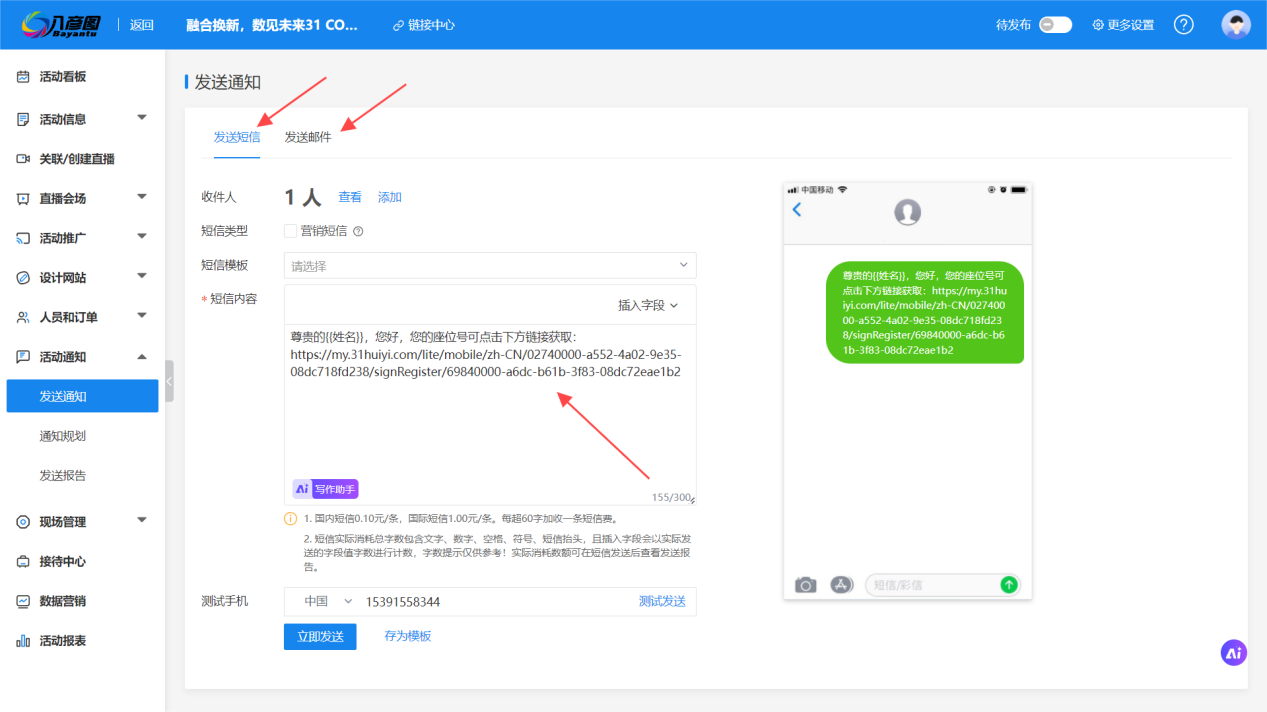Switch to the 发送邮件 tab
Image resolution: width=1267 pixels, height=712 pixels.
tap(308, 137)
